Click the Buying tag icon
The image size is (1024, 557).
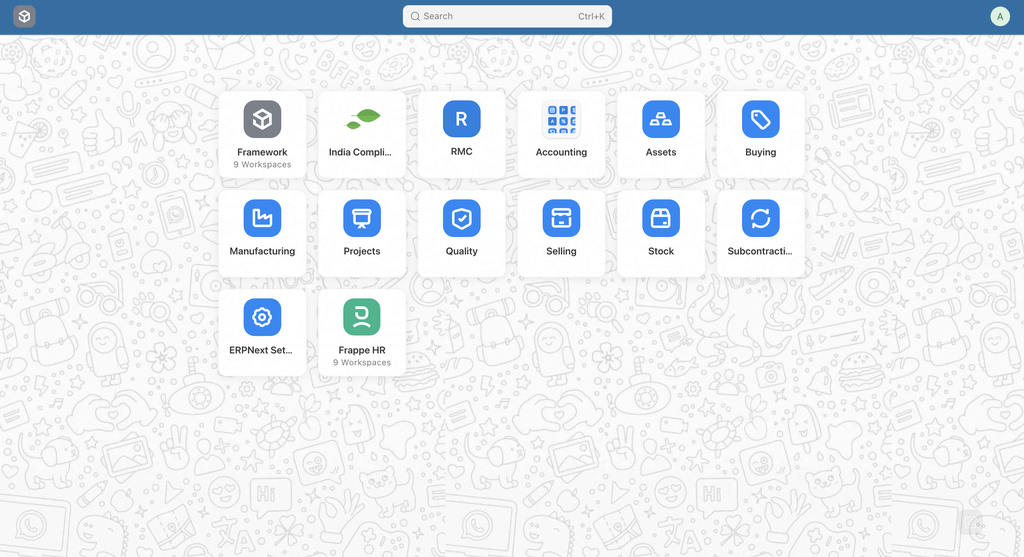pyautogui.click(x=760, y=120)
